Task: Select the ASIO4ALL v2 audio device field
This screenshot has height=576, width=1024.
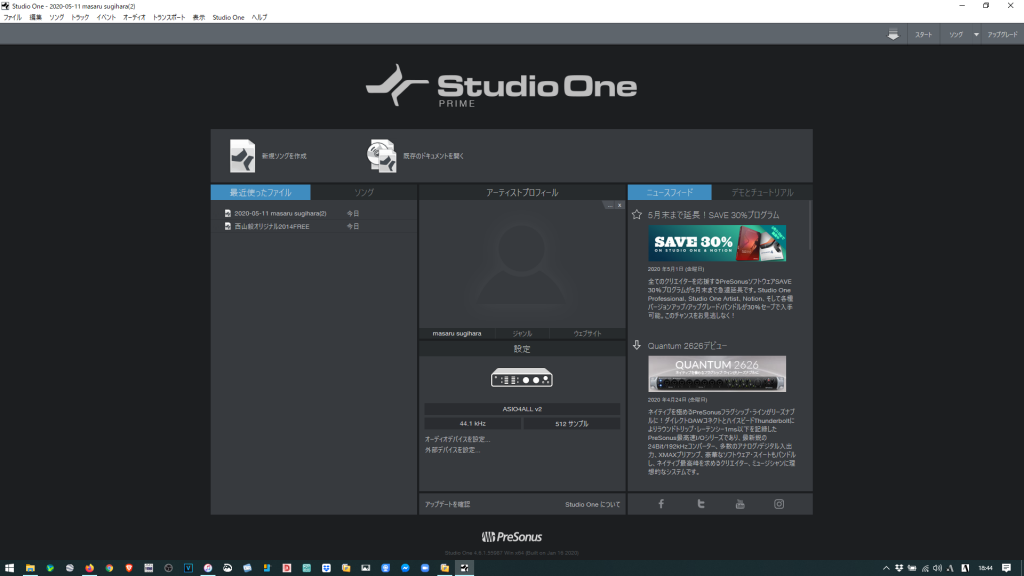Action: tap(522, 409)
